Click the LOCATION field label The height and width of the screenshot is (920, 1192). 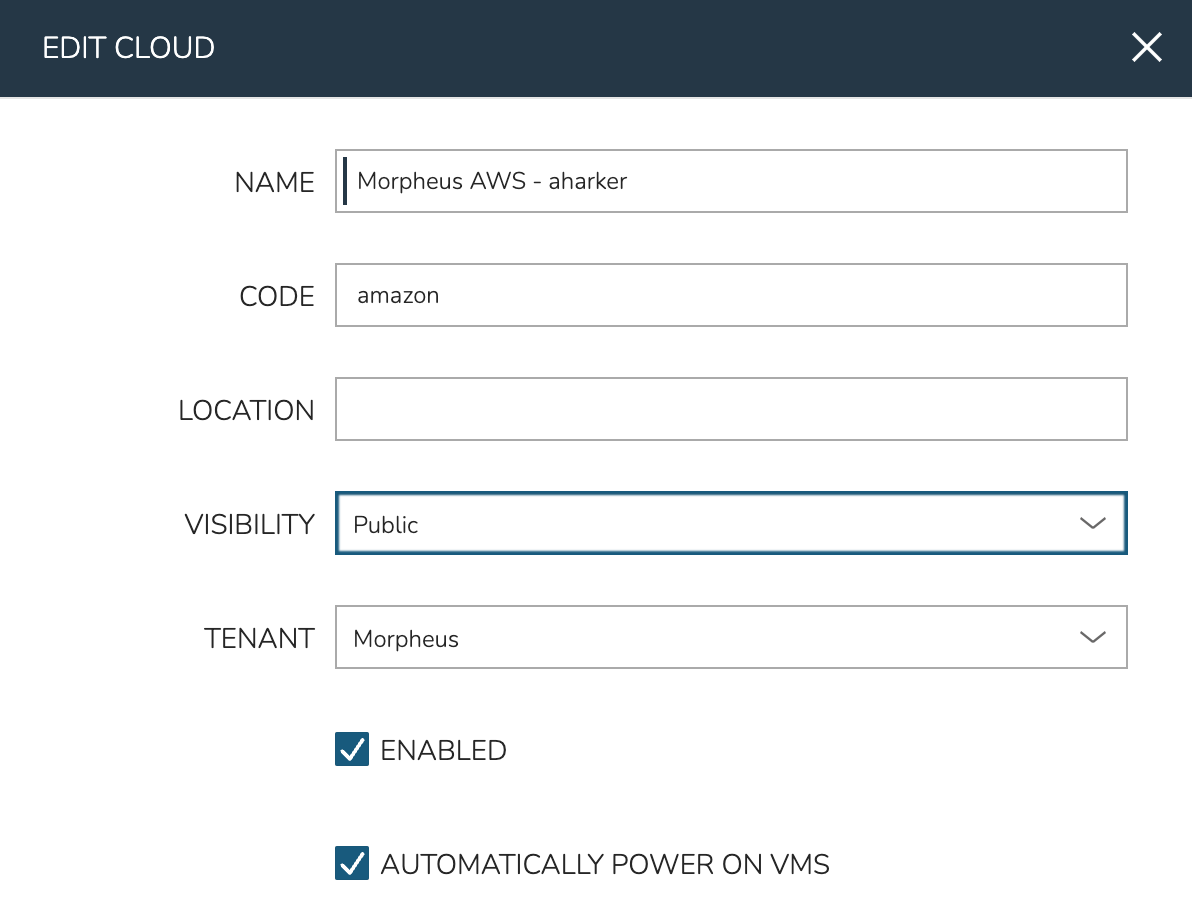[246, 410]
